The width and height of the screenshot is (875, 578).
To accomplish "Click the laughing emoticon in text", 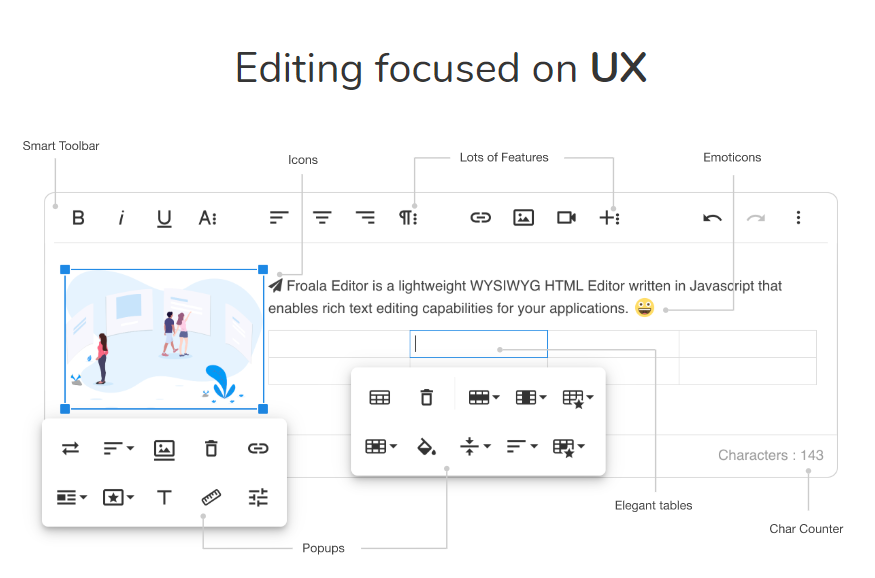I will (x=645, y=307).
